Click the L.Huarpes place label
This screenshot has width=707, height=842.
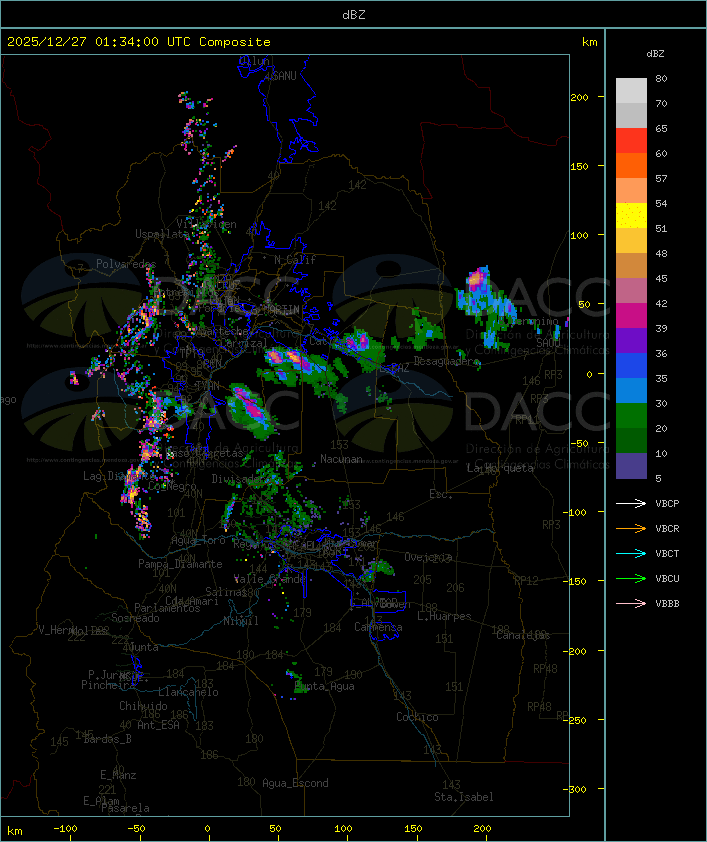[x=444, y=616]
